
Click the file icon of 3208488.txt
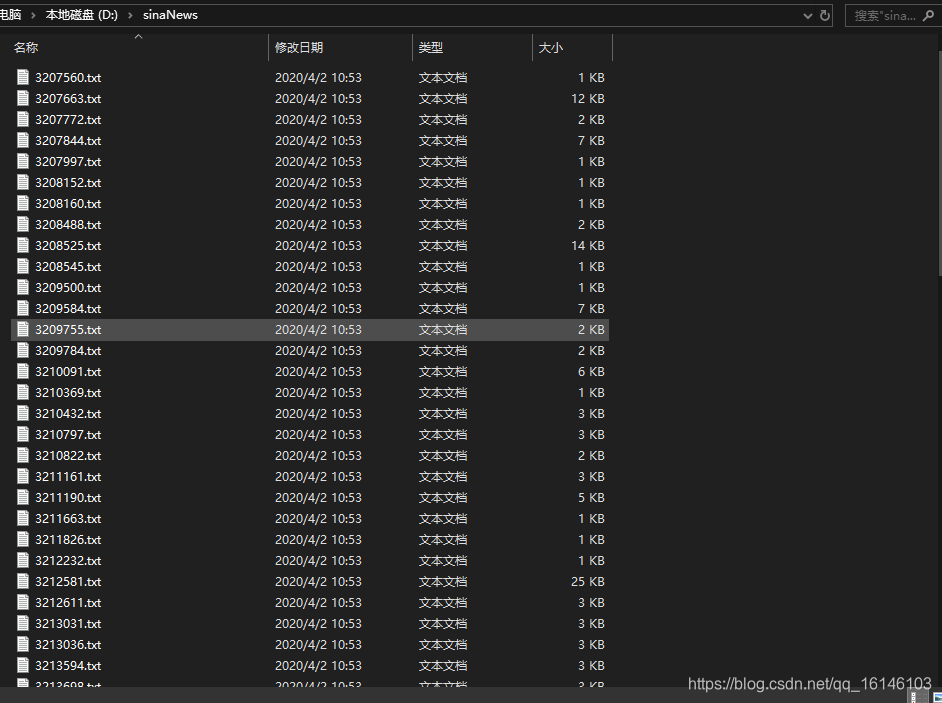coord(23,224)
